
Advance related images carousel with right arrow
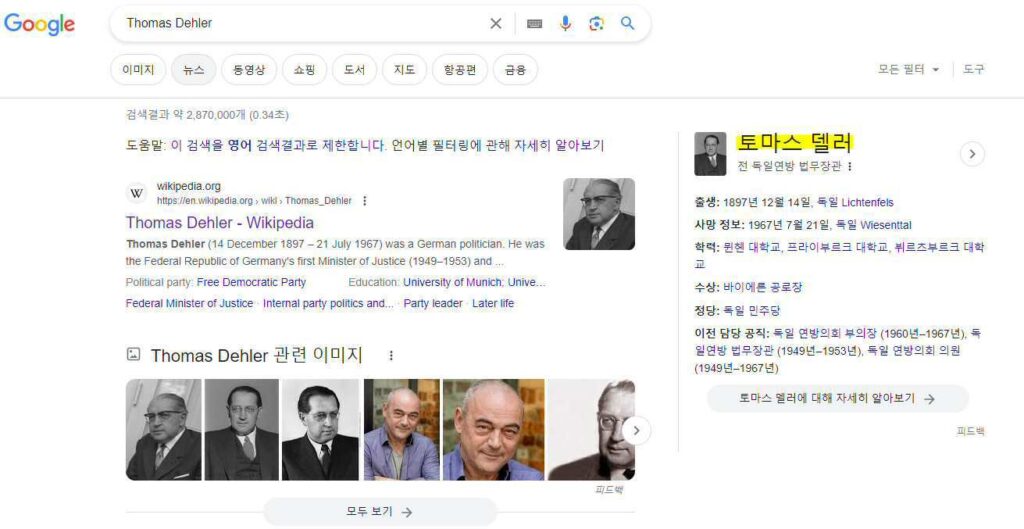[637, 431]
